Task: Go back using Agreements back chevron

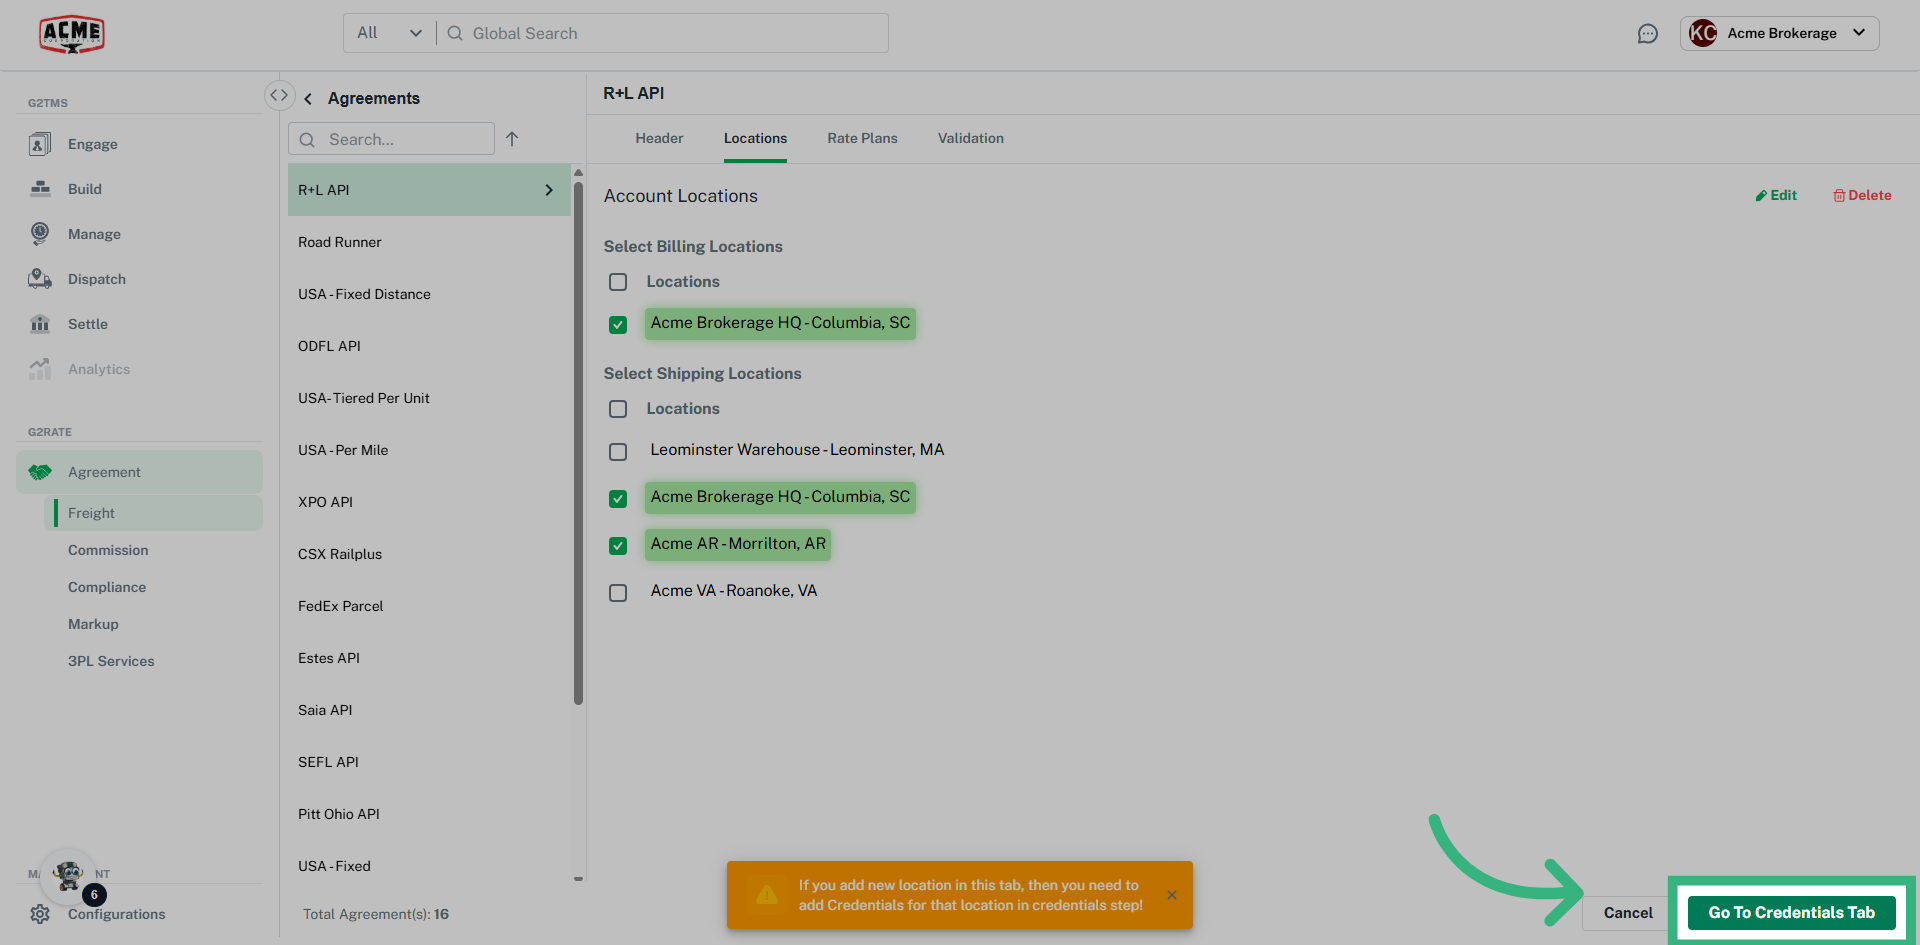Action: (308, 98)
